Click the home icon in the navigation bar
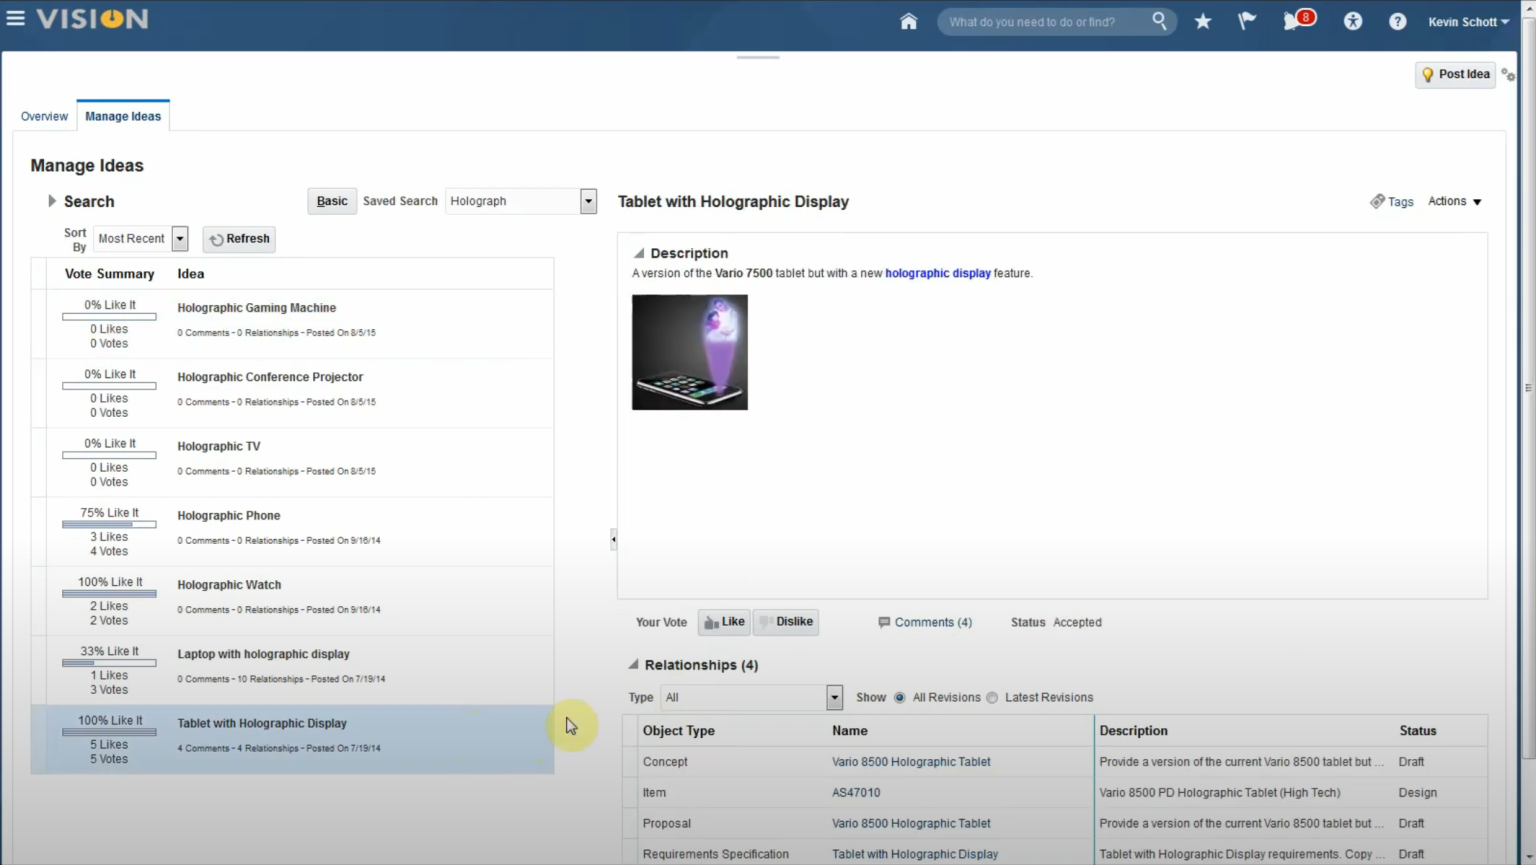This screenshot has width=1536, height=865. tap(908, 21)
